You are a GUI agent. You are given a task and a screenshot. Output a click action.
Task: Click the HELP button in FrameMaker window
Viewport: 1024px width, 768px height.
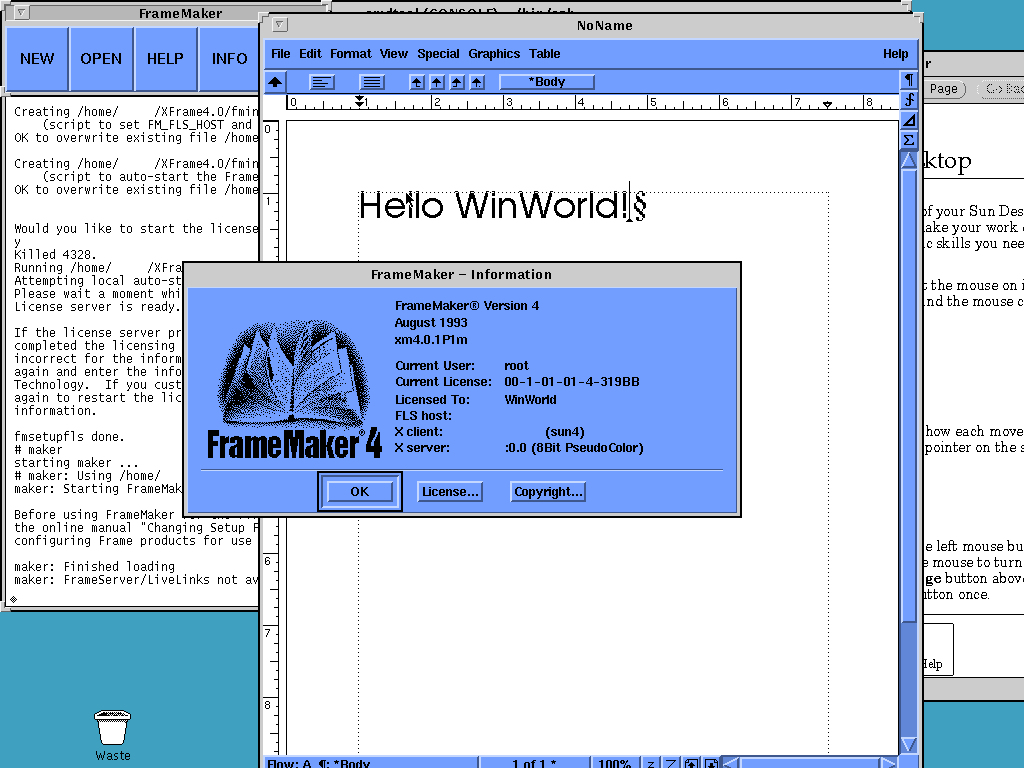165,59
